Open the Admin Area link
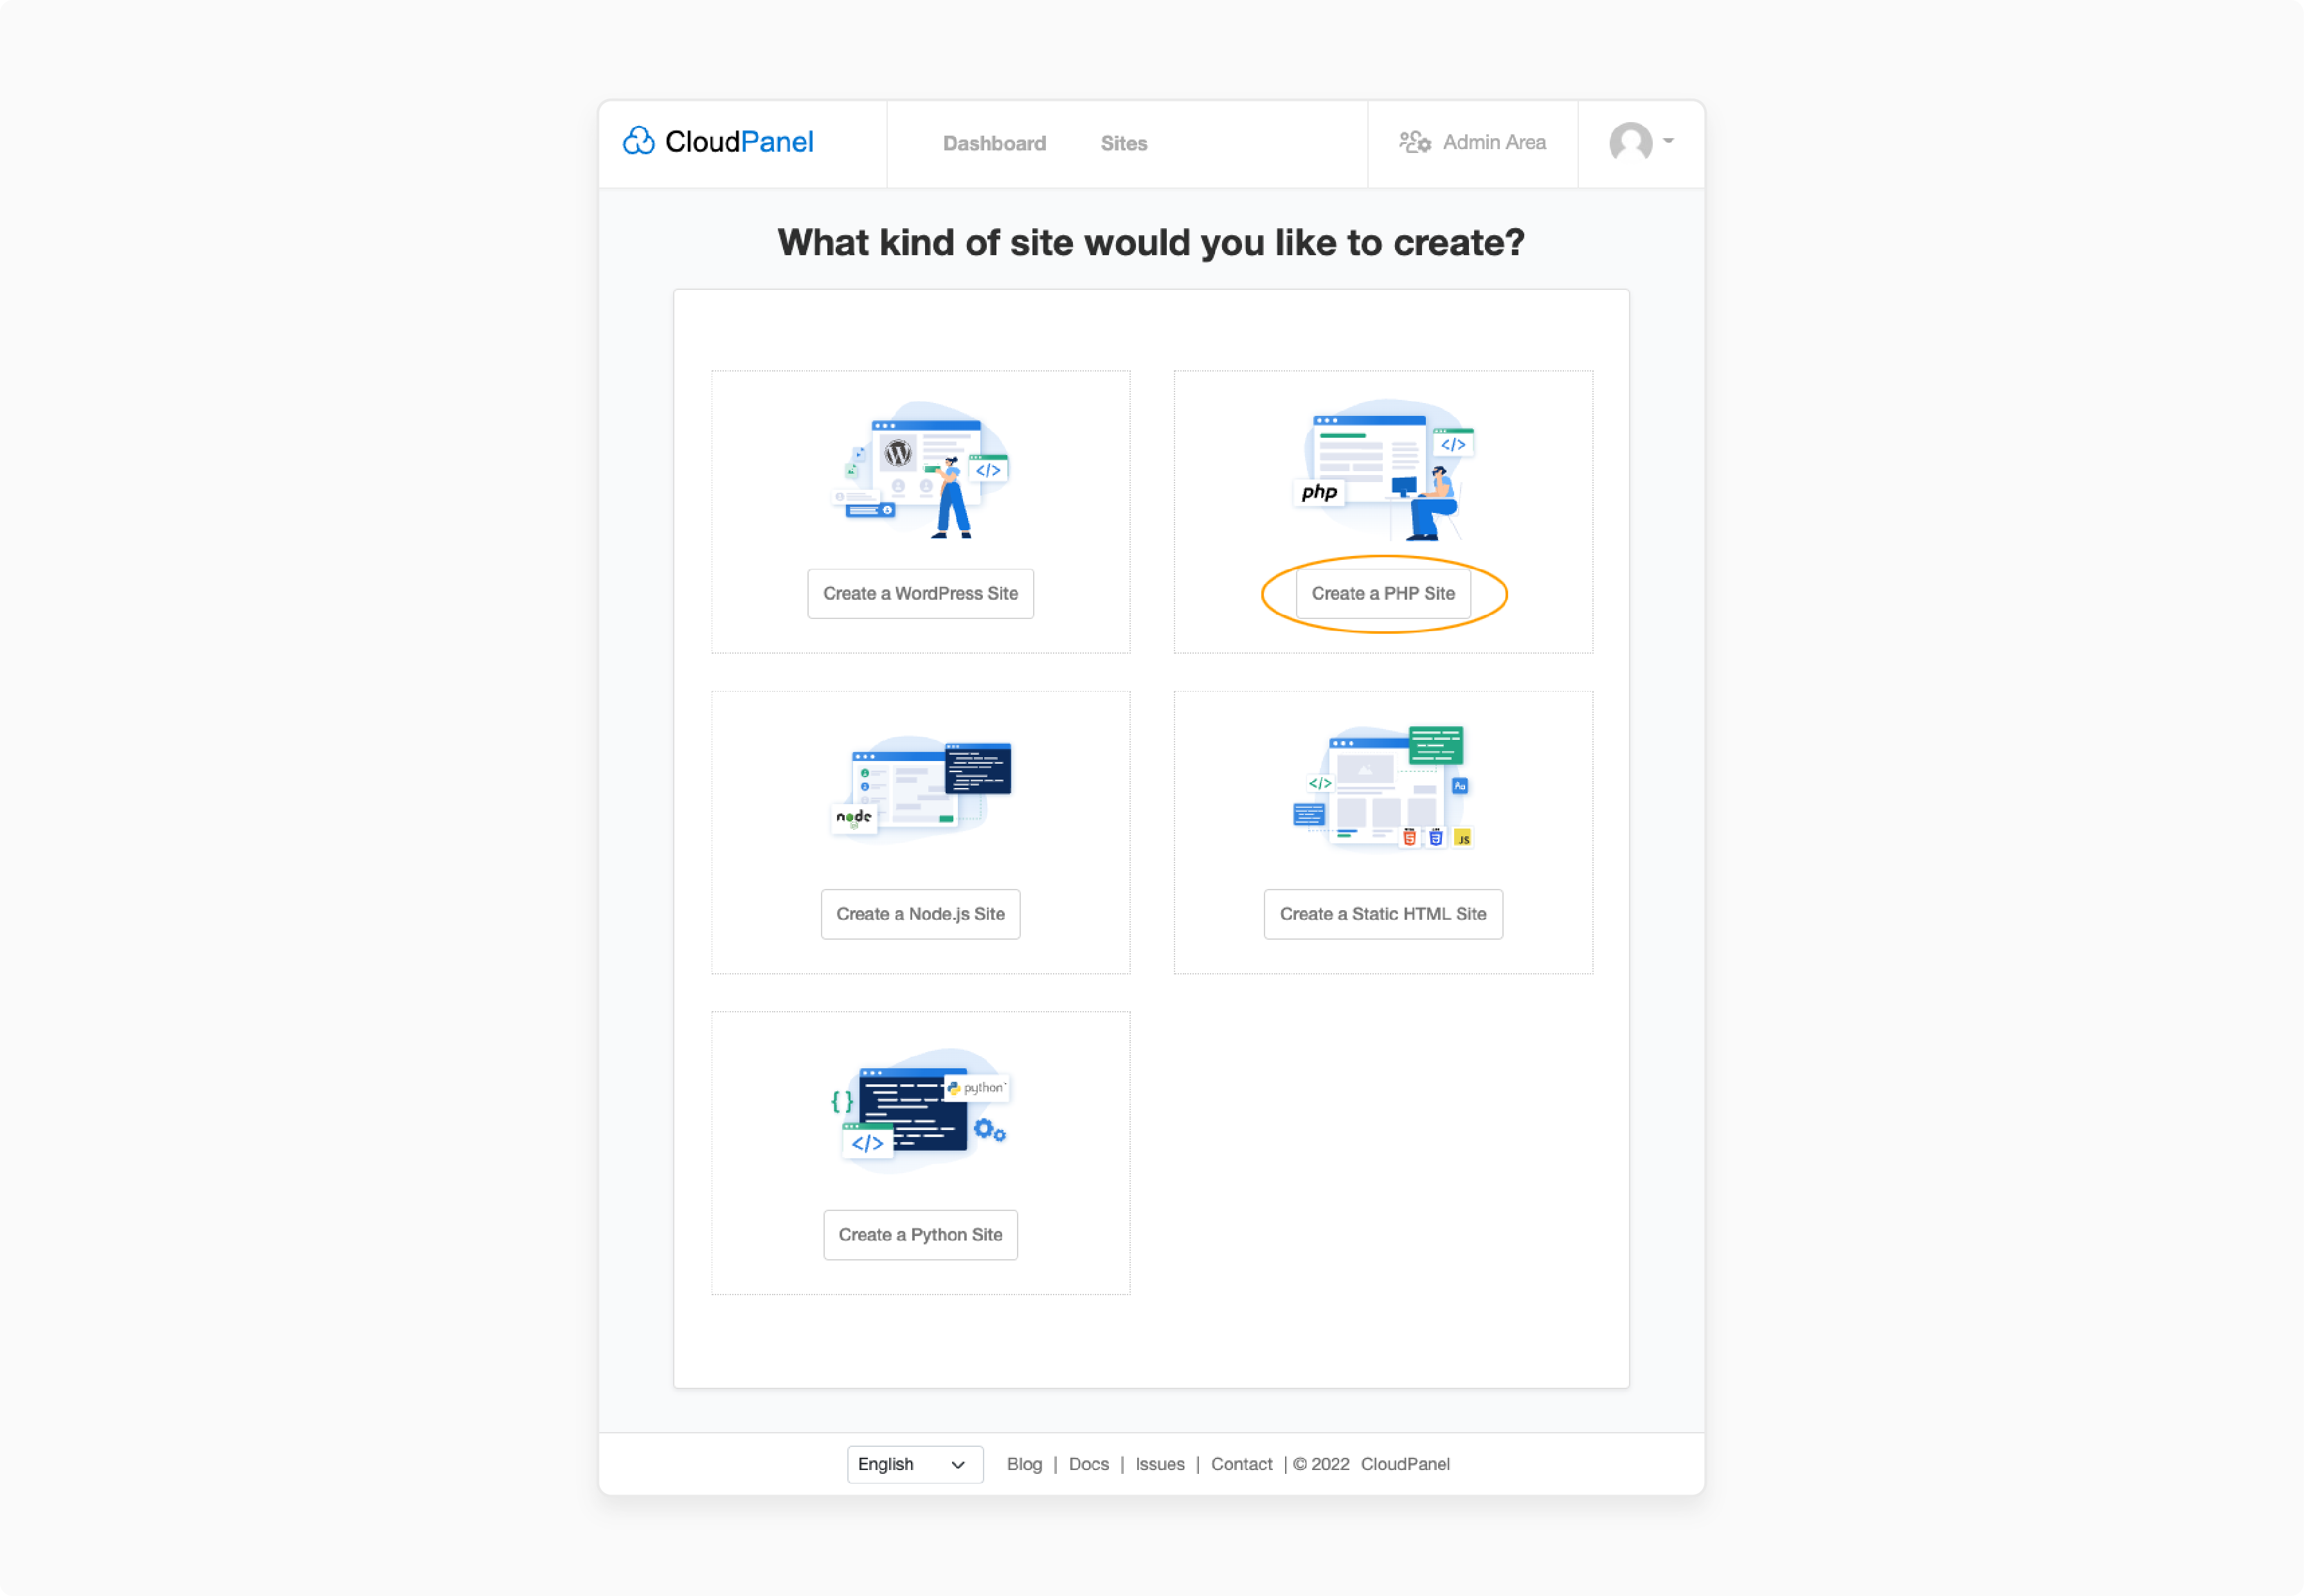2304x1596 pixels. click(x=1472, y=143)
